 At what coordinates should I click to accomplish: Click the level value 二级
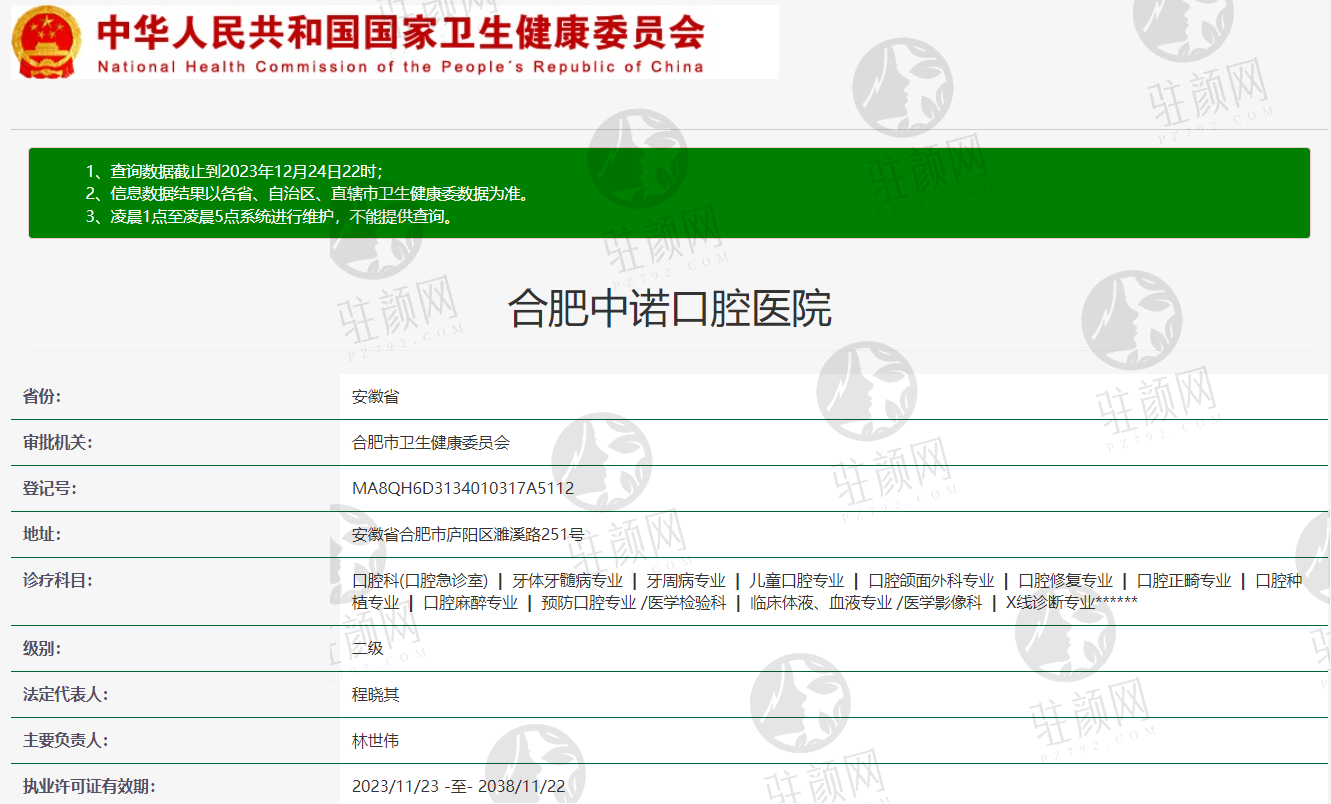[x=368, y=649]
